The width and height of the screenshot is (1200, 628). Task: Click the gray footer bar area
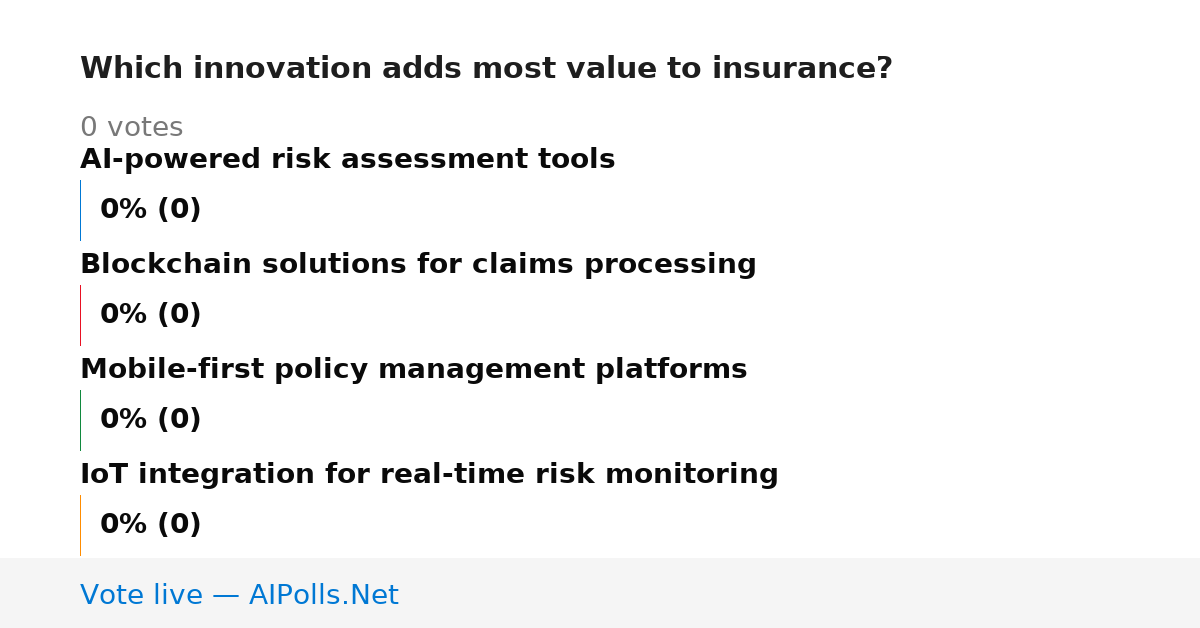tap(600, 593)
